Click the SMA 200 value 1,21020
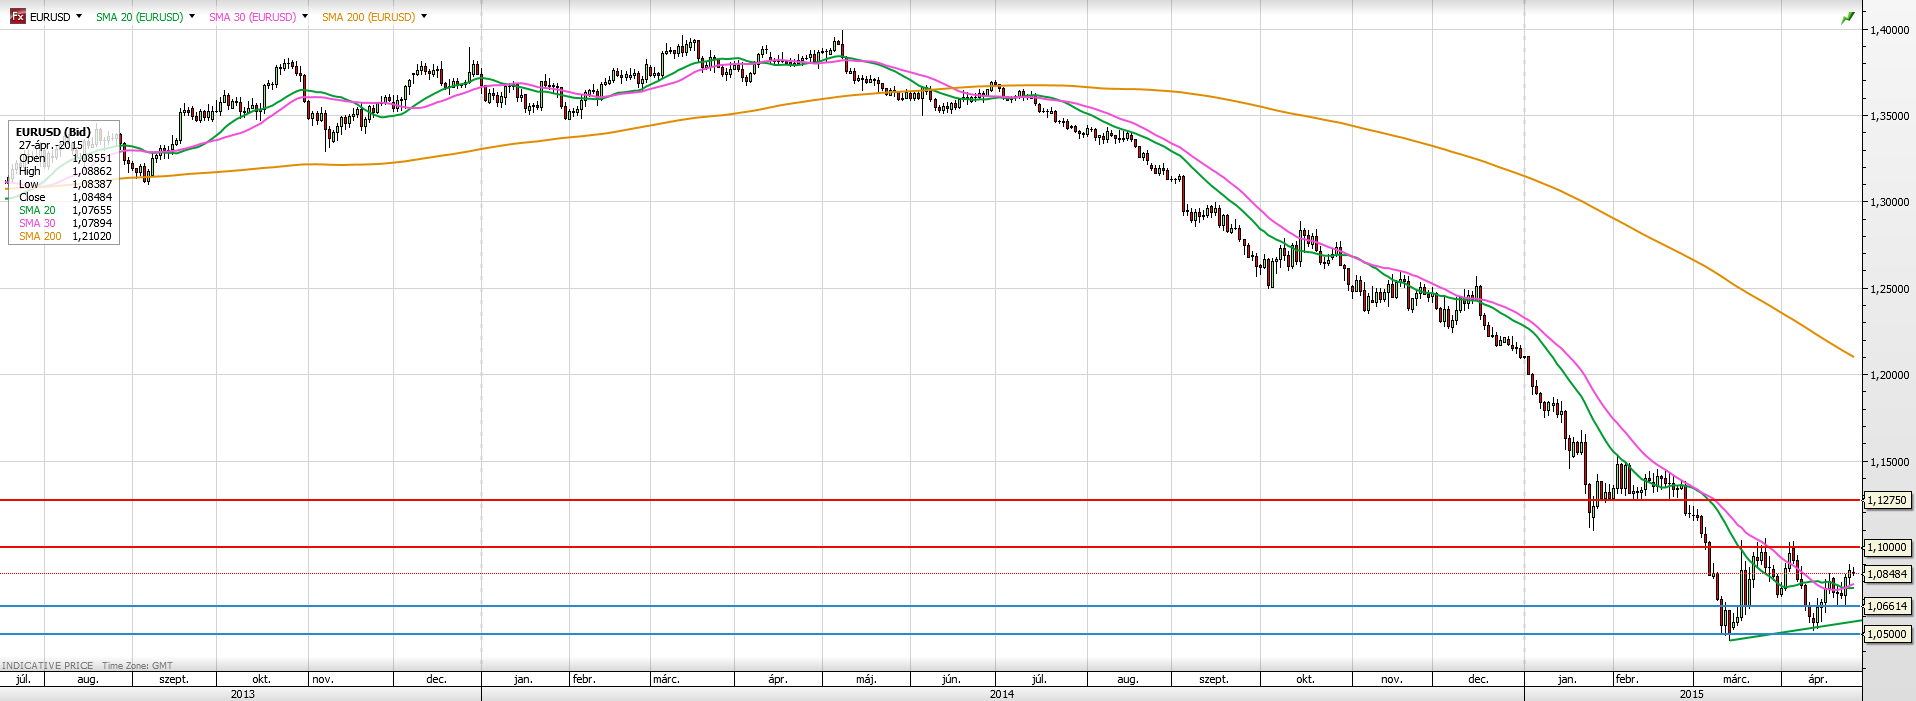This screenshot has height=701, width=1916. pyautogui.click(x=92, y=236)
